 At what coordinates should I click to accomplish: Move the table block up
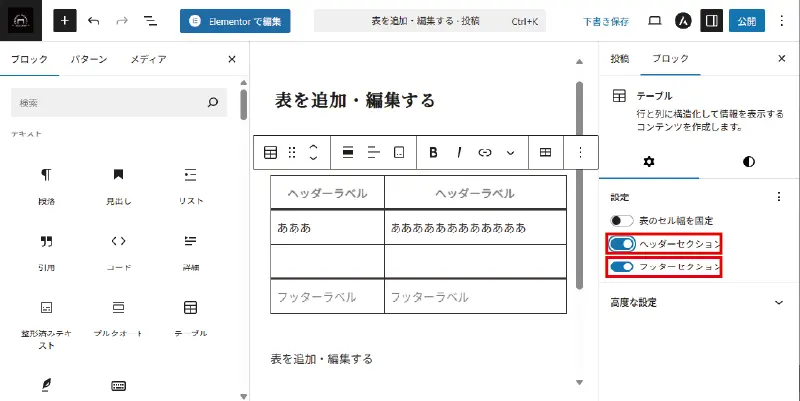pos(313,147)
